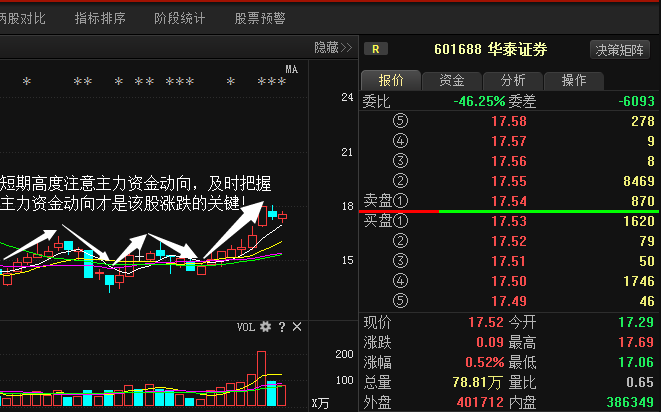Viewport: 661px width, 412px height.
Task: Click the sell level 1 circled number
Action: [x=402, y=201]
